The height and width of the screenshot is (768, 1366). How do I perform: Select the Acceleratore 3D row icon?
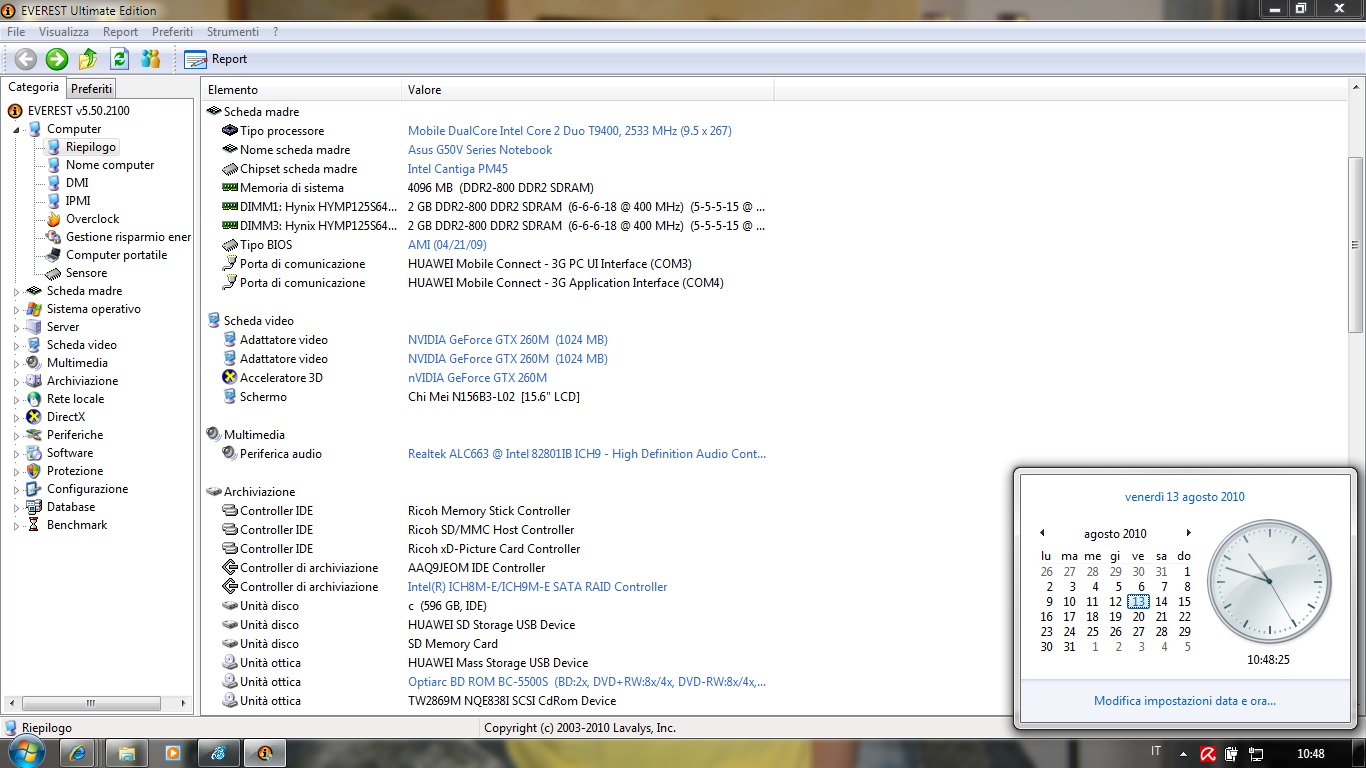pyautogui.click(x=229, y=378)
